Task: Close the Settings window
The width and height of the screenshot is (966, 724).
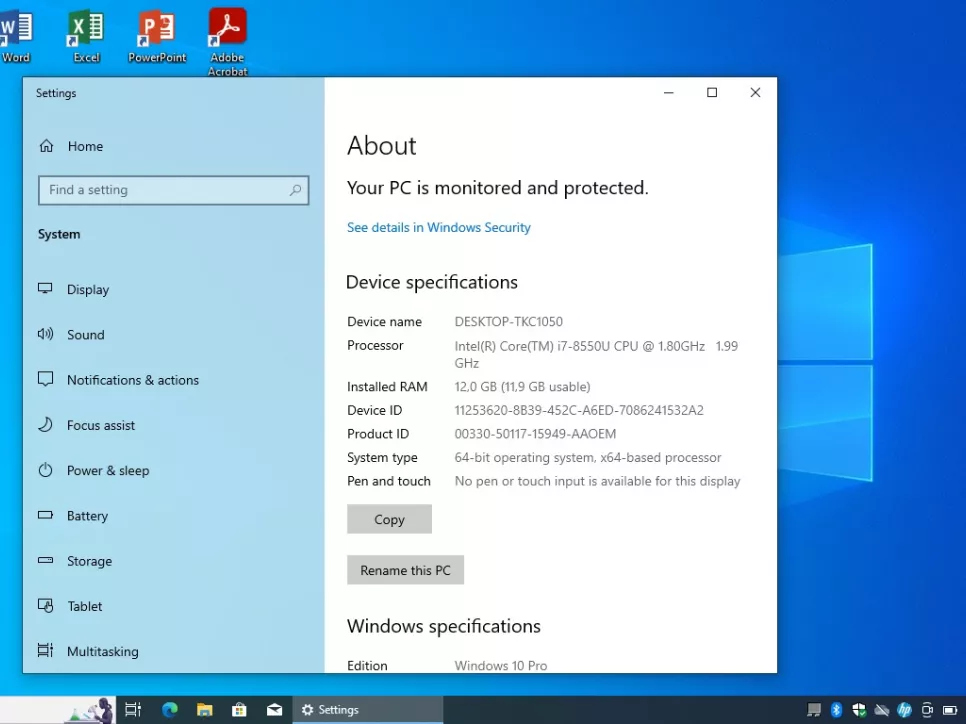Action: click(x=755, y=92)
